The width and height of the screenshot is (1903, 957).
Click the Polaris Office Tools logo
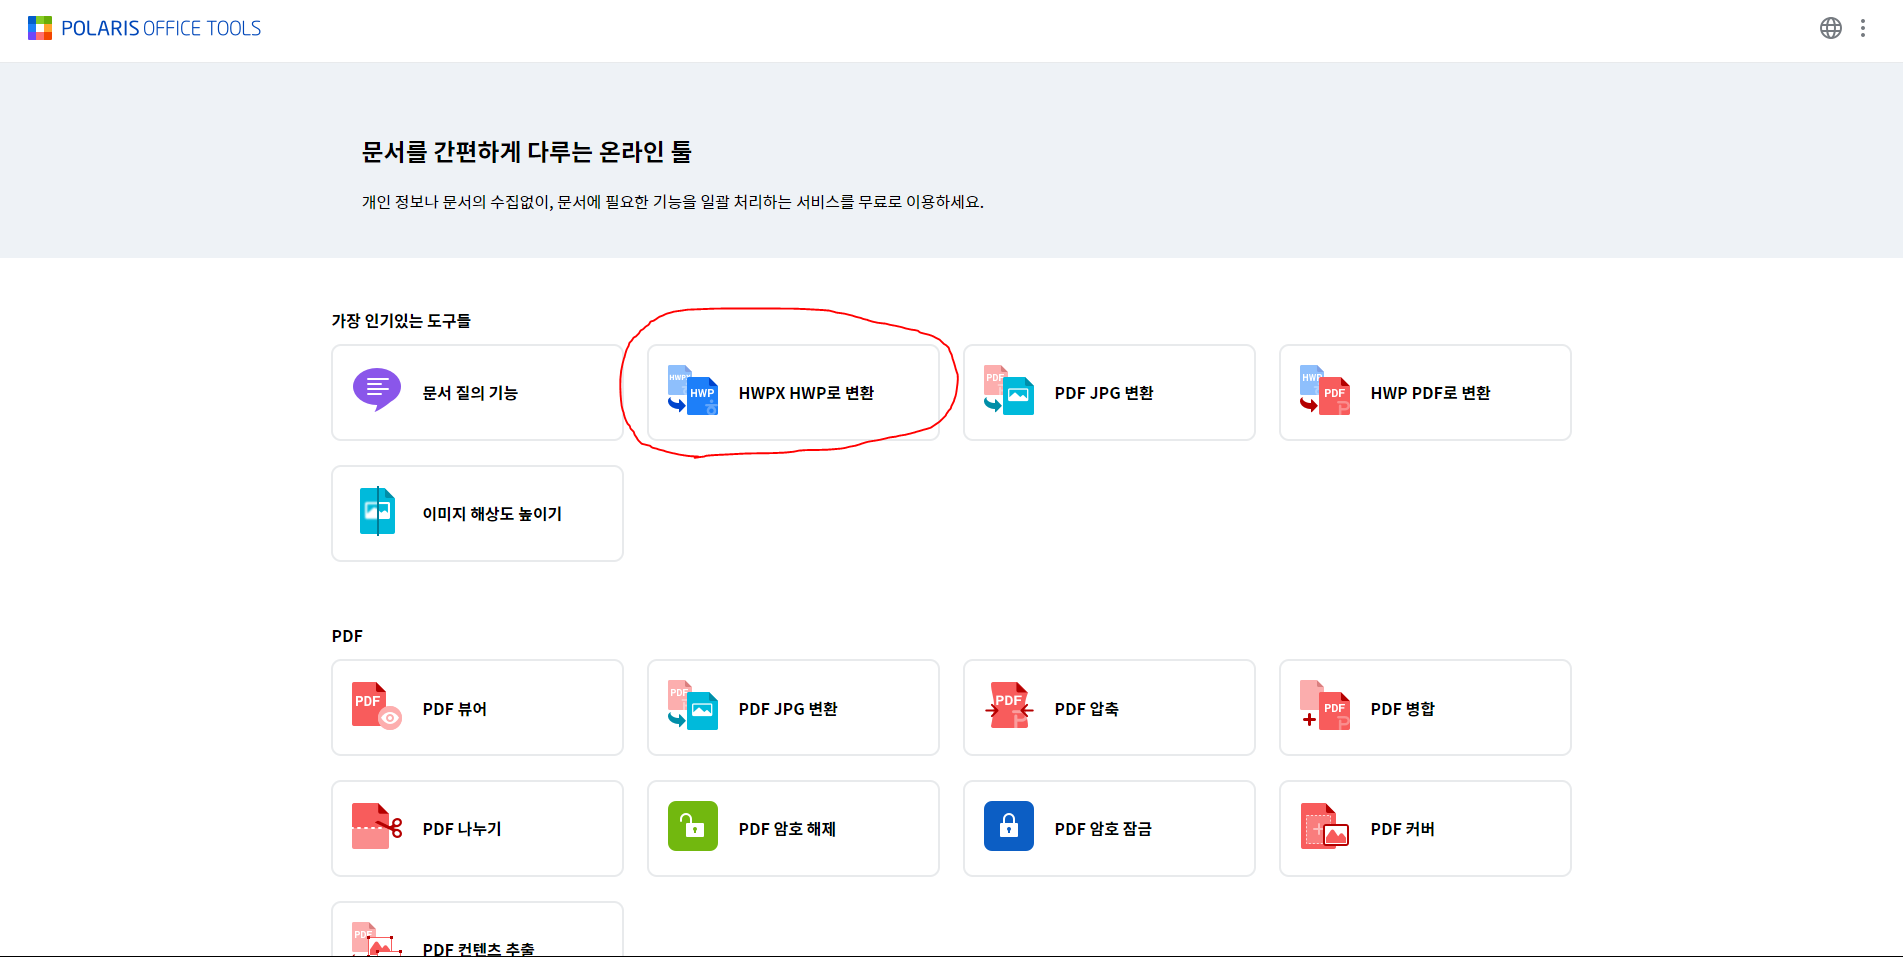point(144,28)
